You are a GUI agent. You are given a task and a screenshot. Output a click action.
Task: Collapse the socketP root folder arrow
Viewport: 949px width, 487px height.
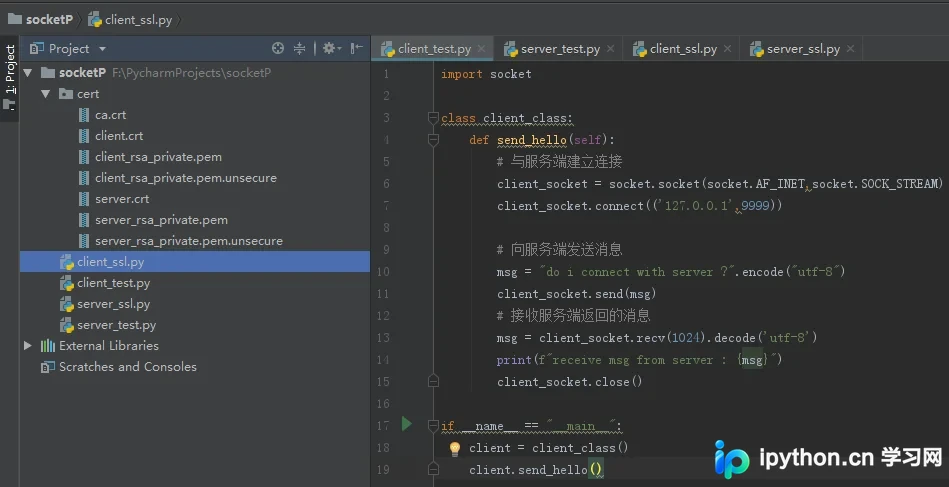pos(28,73)
